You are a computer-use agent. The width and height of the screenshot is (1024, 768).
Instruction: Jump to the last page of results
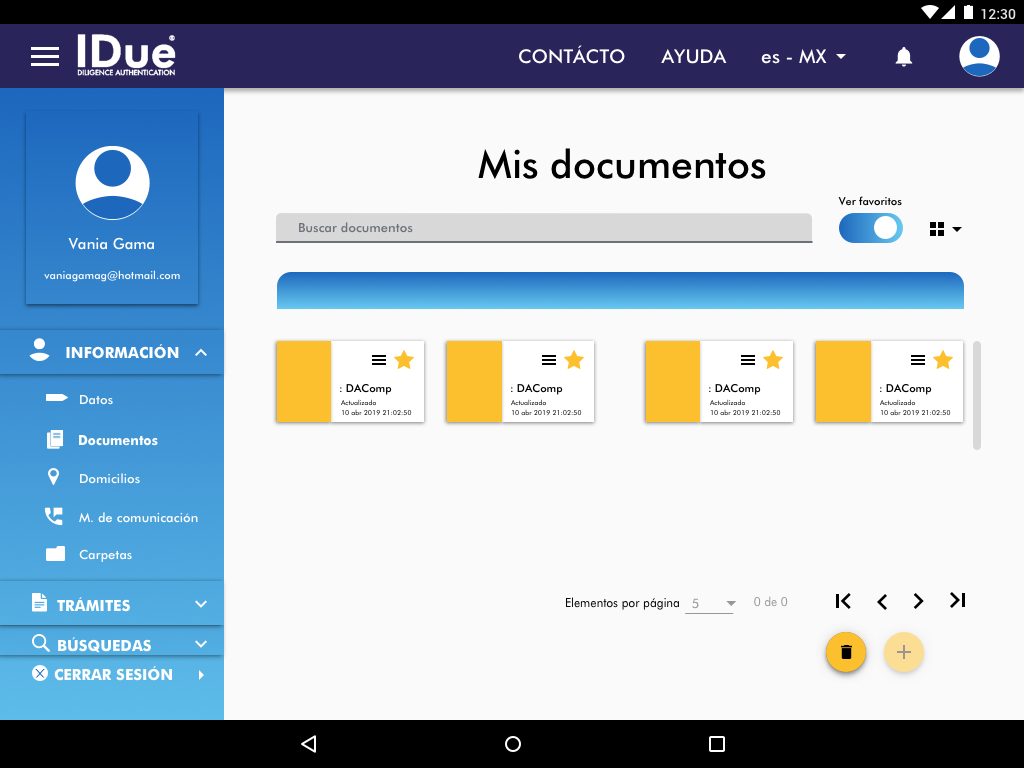(957, 601)
